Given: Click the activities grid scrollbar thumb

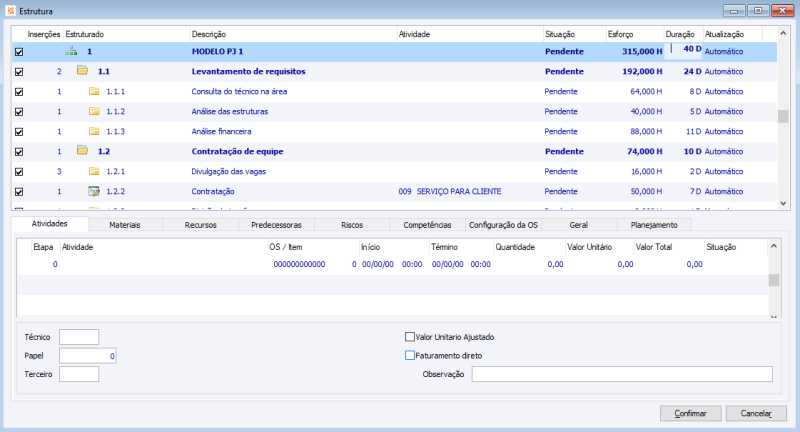Looking at the screenshot, I should pos(773,280).
